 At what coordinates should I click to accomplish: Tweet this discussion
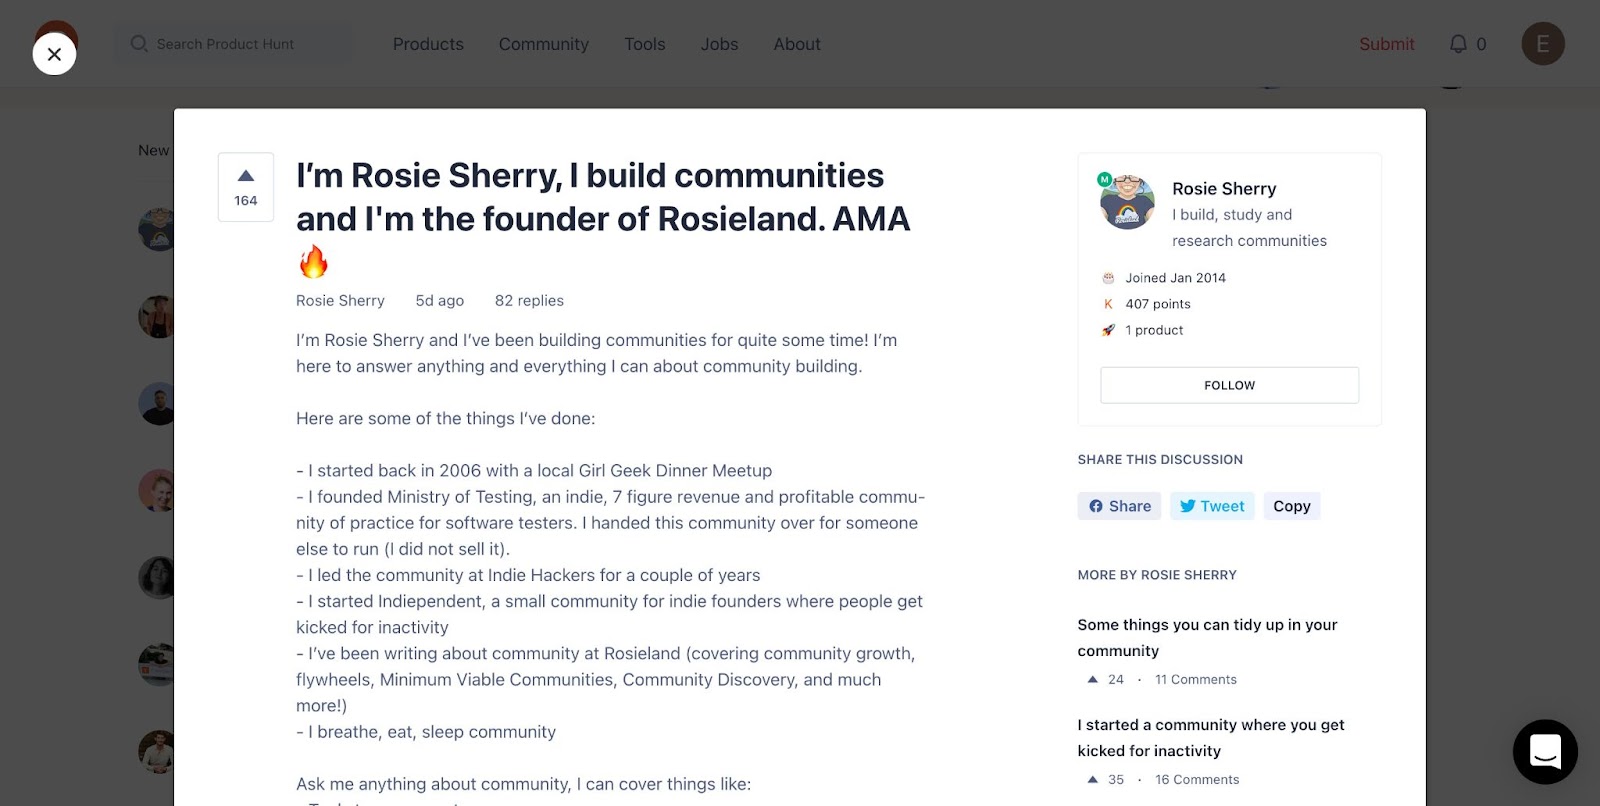(x=1212, y=506)
